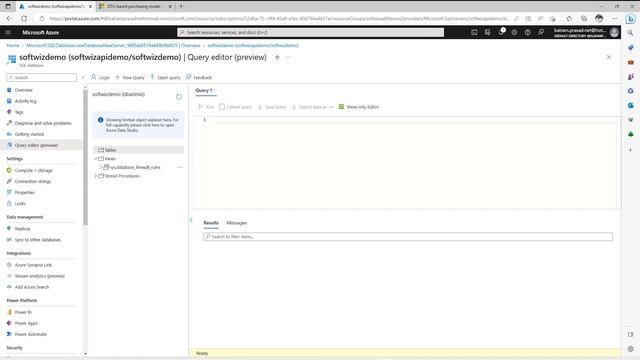Open Tags in the resource menu
640x360 pixels.
(x=19, y=112)
